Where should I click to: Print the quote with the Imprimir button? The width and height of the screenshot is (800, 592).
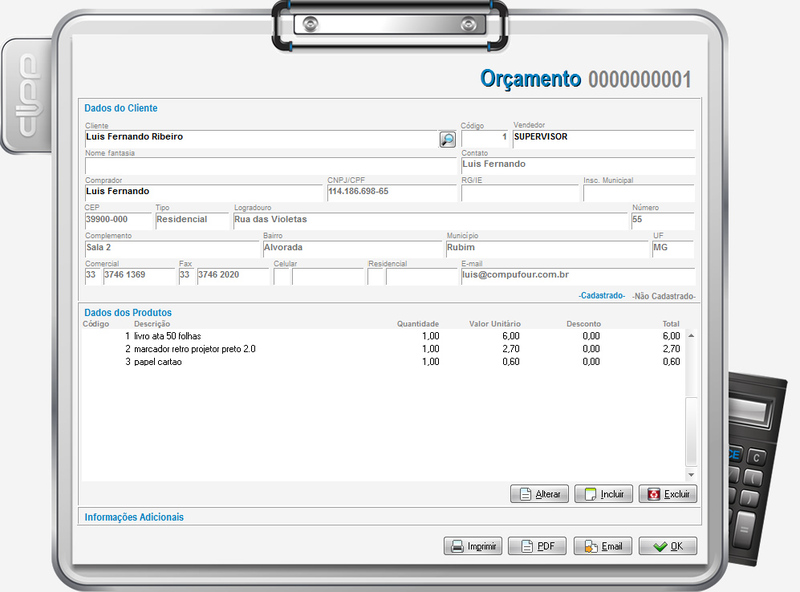pyautogui.click(x=472, y=546)
